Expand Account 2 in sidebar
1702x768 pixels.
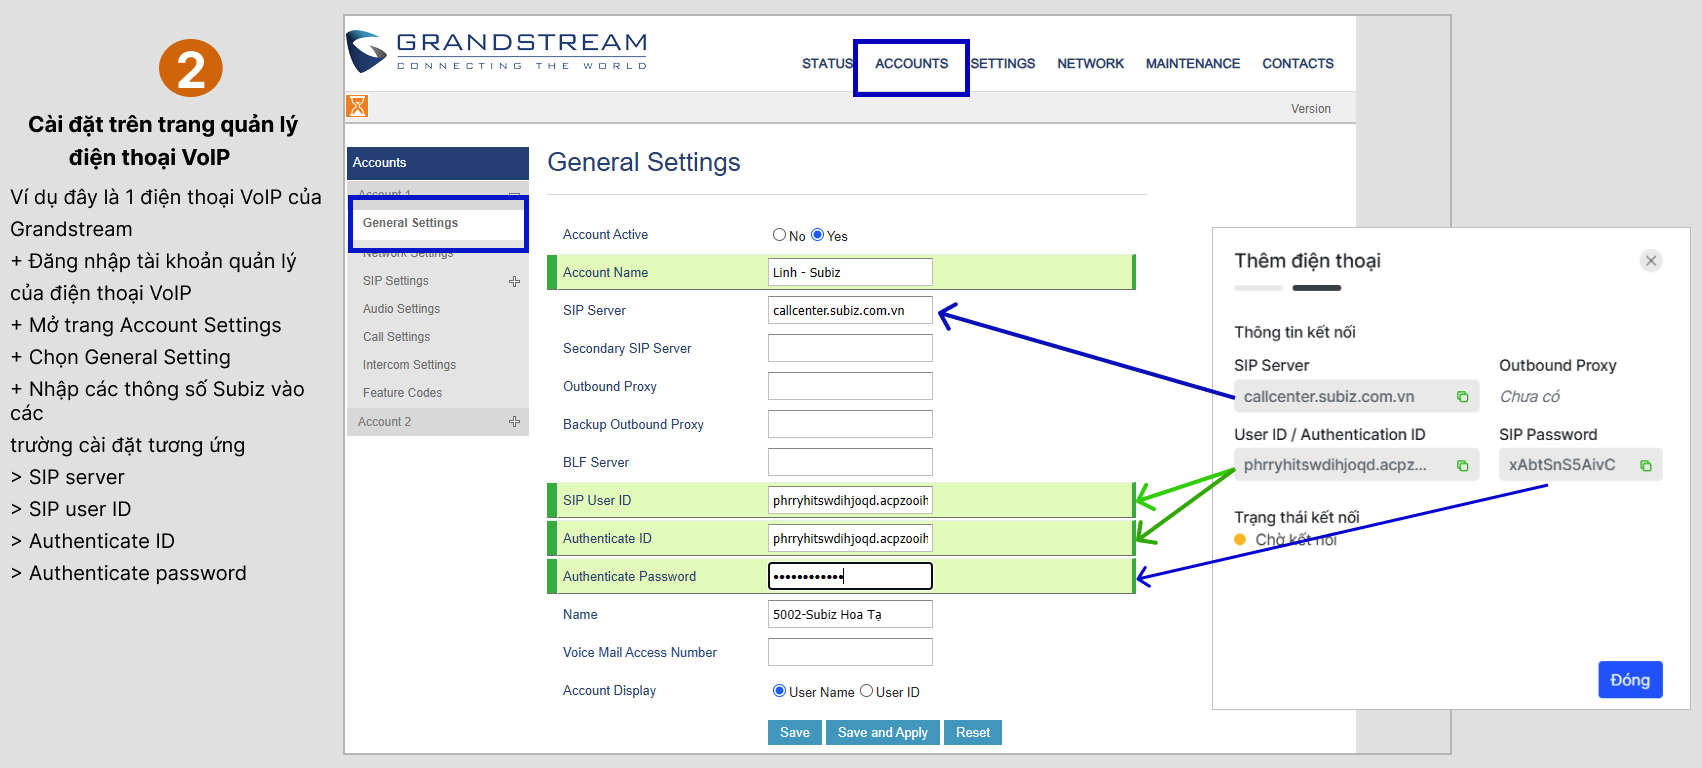tap(514, 422)
